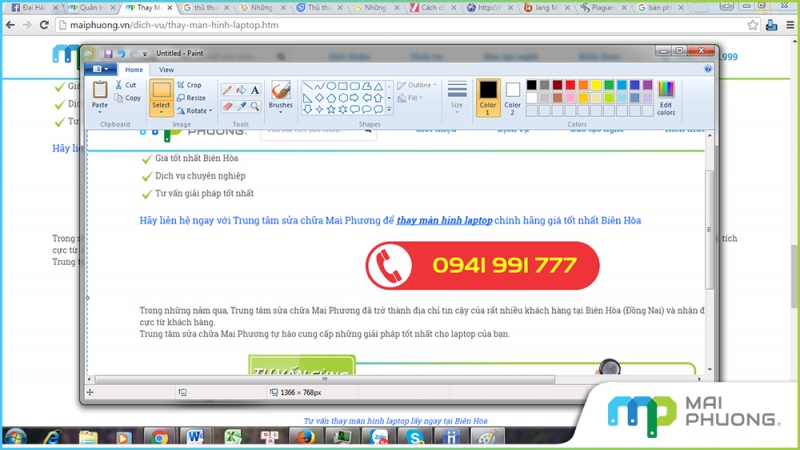Open Firefox from the taskbar

pyautogui.click(x=305, y=437)
